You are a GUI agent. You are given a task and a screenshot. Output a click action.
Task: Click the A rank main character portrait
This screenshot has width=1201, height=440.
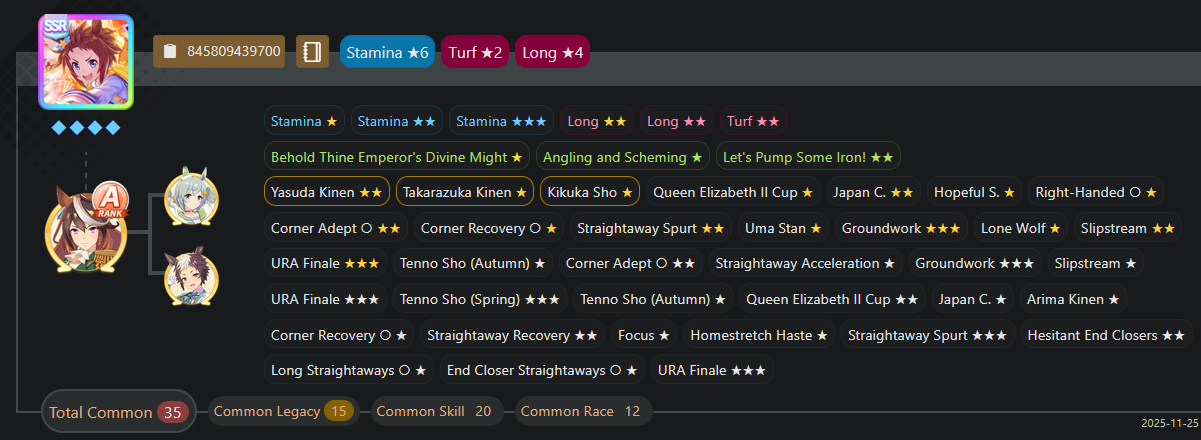85,229
